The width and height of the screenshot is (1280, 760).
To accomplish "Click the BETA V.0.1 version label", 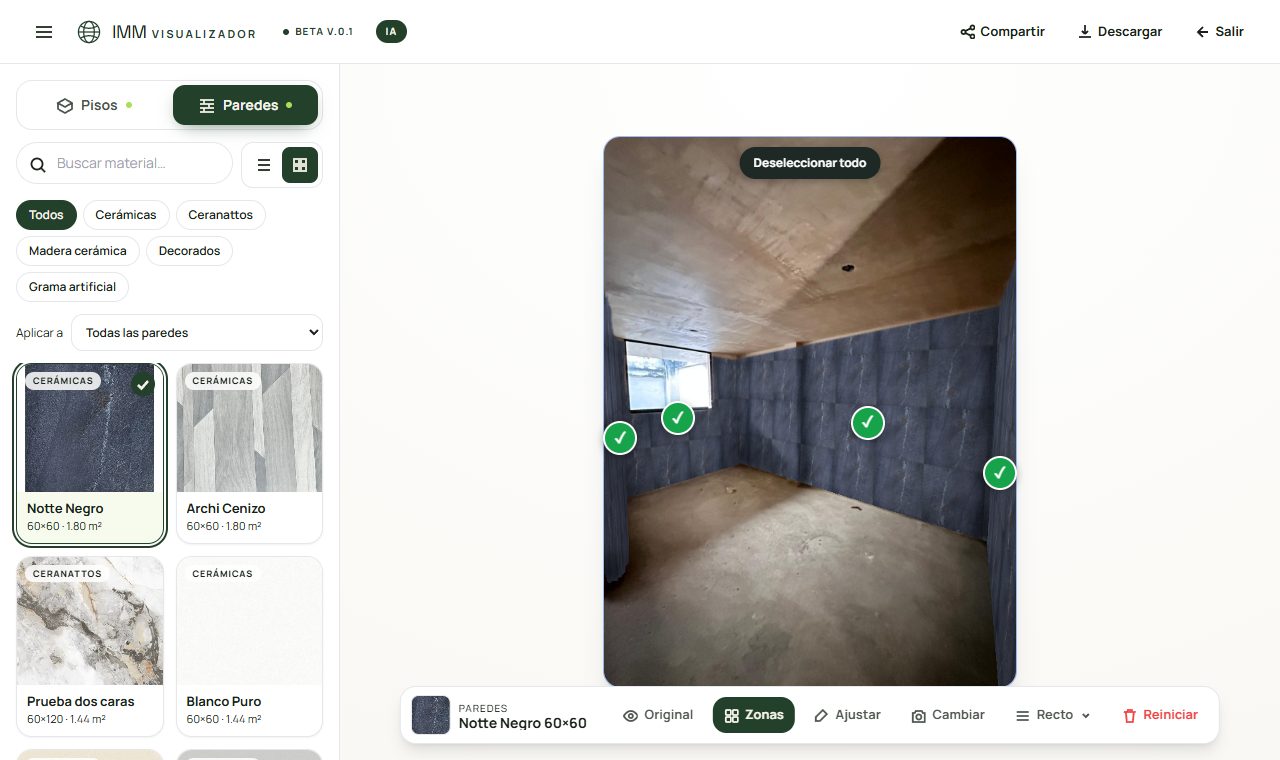I will point(318,32).
